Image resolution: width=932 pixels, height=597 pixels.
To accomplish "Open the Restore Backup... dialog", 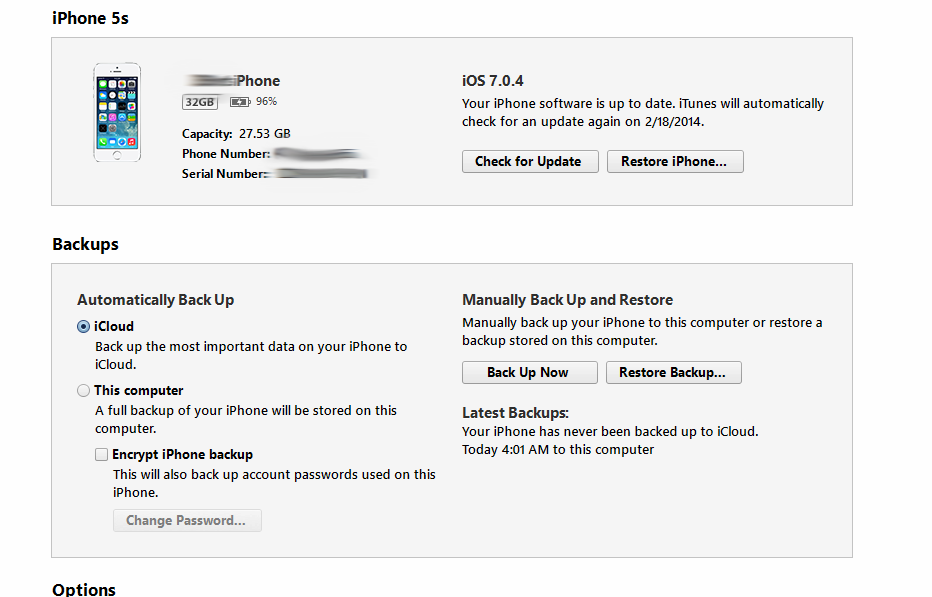I will click(673, 373).
